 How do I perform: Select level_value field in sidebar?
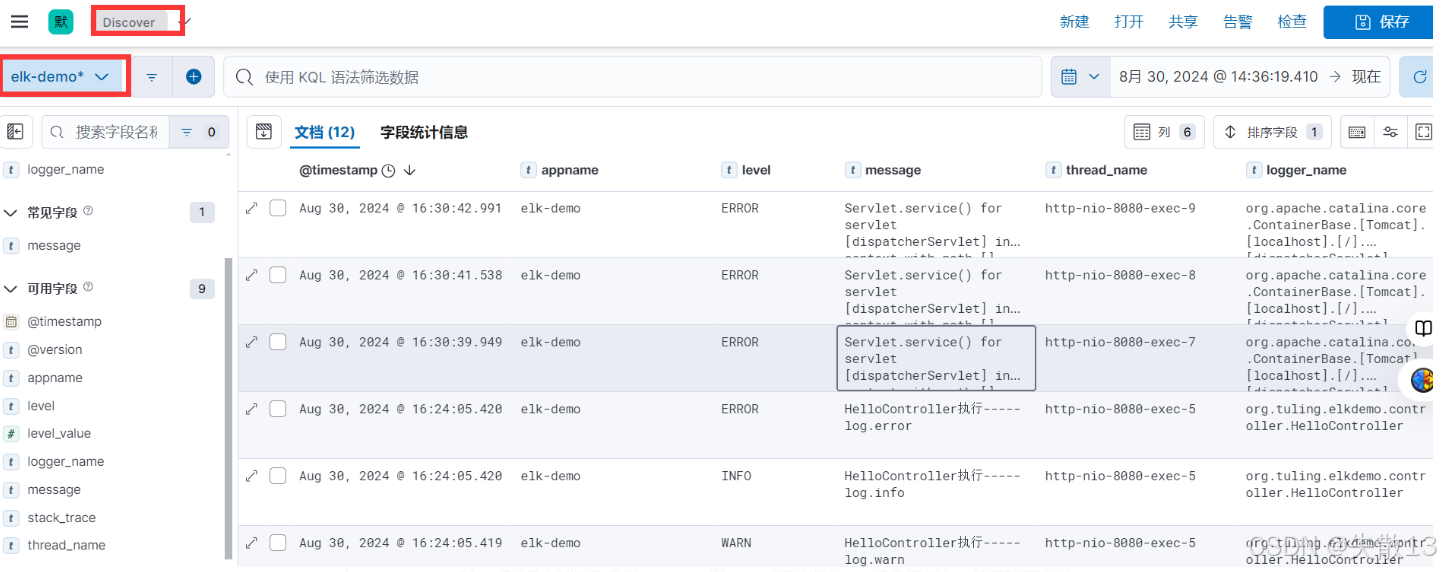coord(59,434)
